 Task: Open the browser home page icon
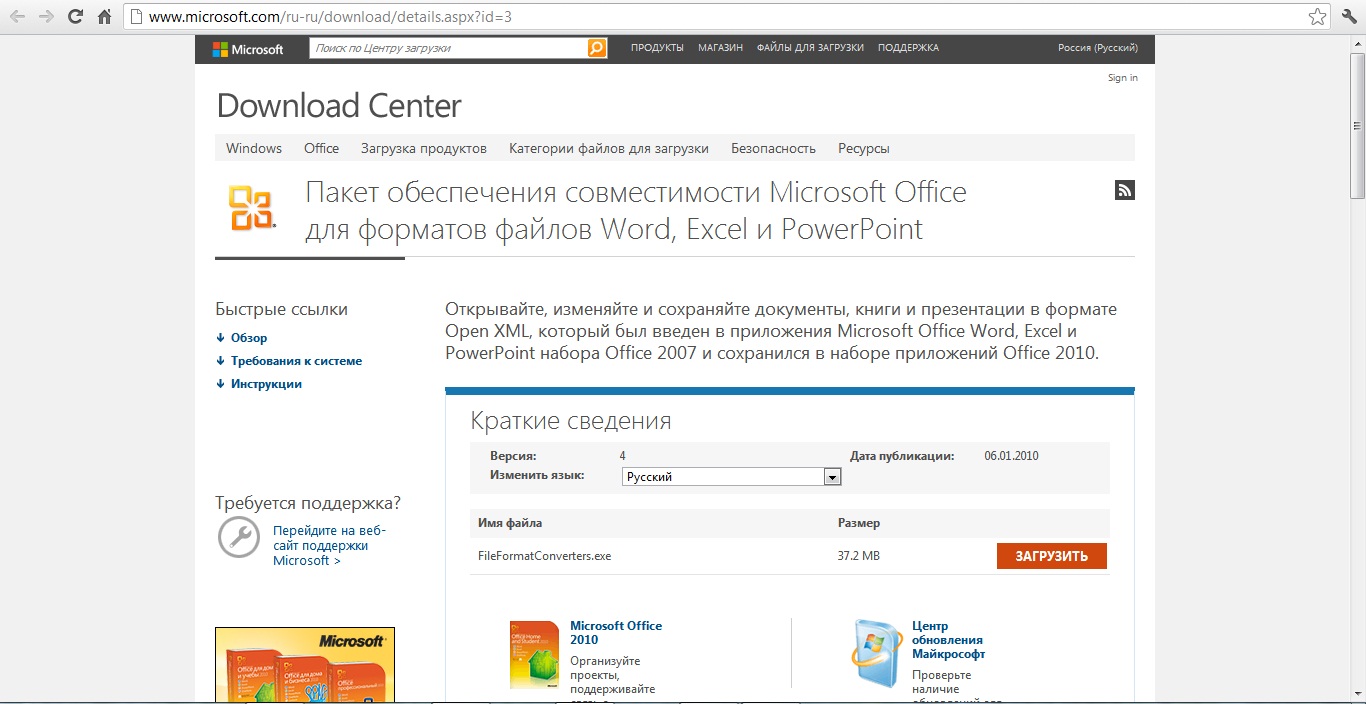[x=104, y=17]
